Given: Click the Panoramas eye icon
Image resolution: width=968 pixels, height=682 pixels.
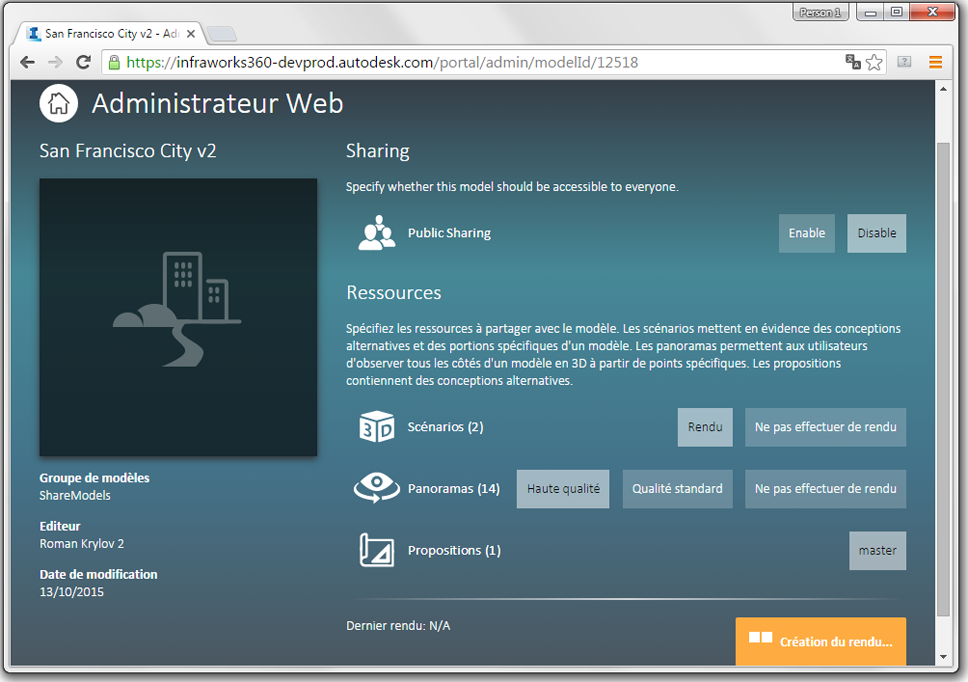Looking at the screenshot, I should [x=377, y=488].
